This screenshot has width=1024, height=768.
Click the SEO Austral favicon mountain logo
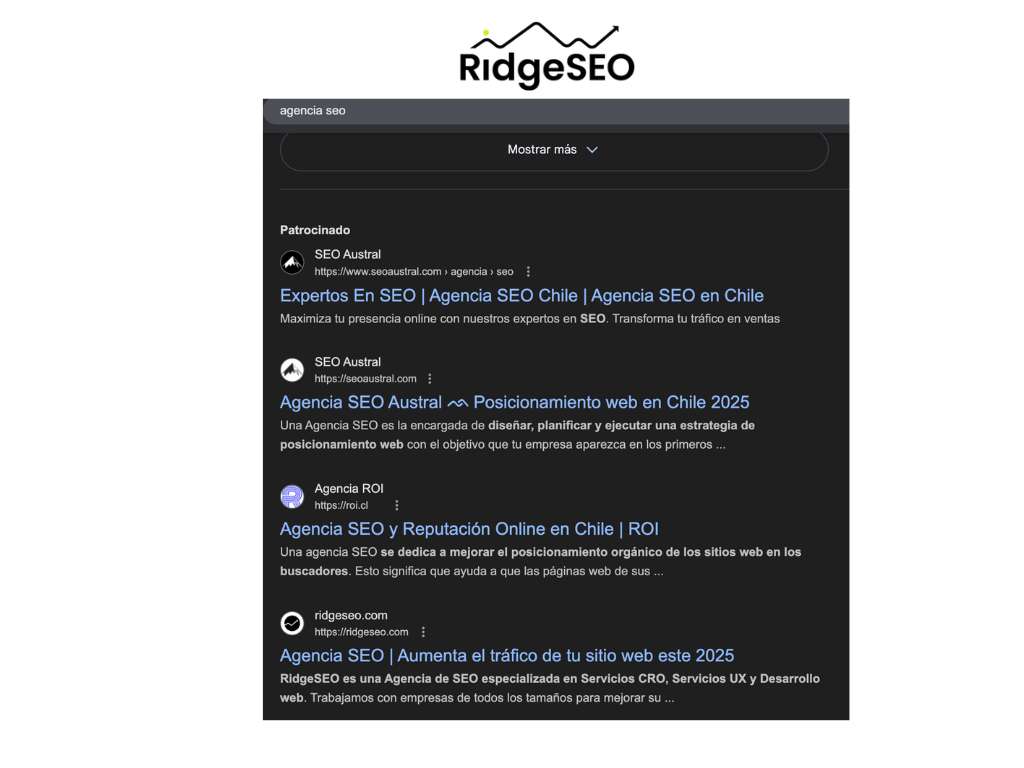291,262
